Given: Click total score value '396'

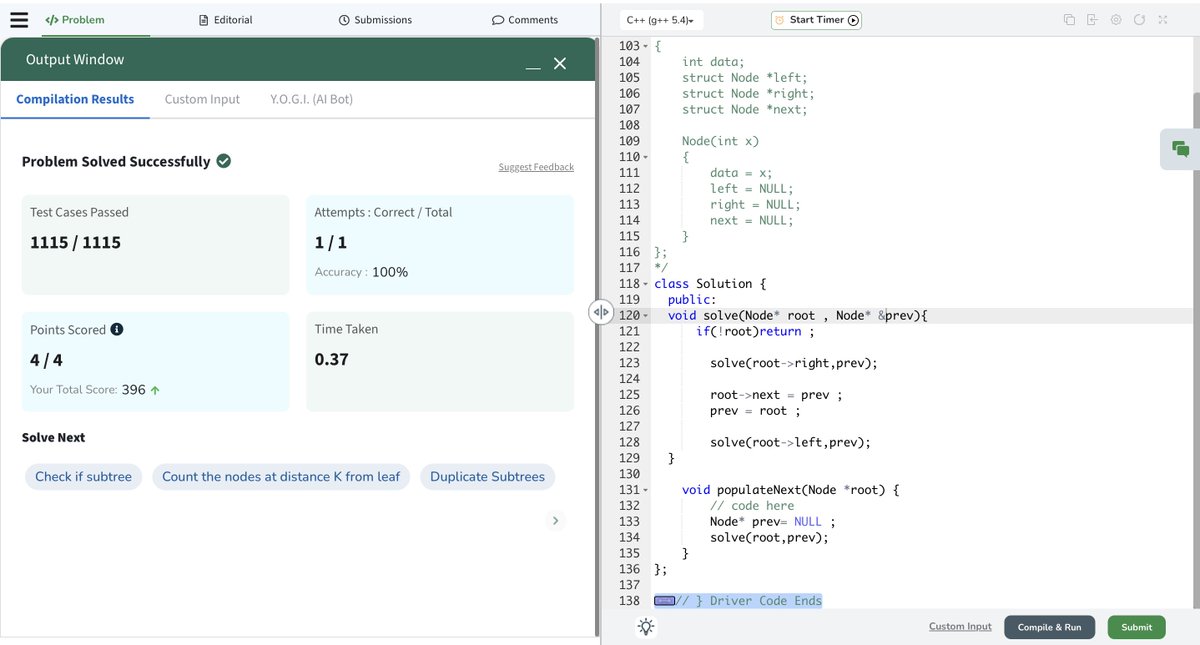Looking at the screenshot, I should pyautogui.click(x=134, y=390).
